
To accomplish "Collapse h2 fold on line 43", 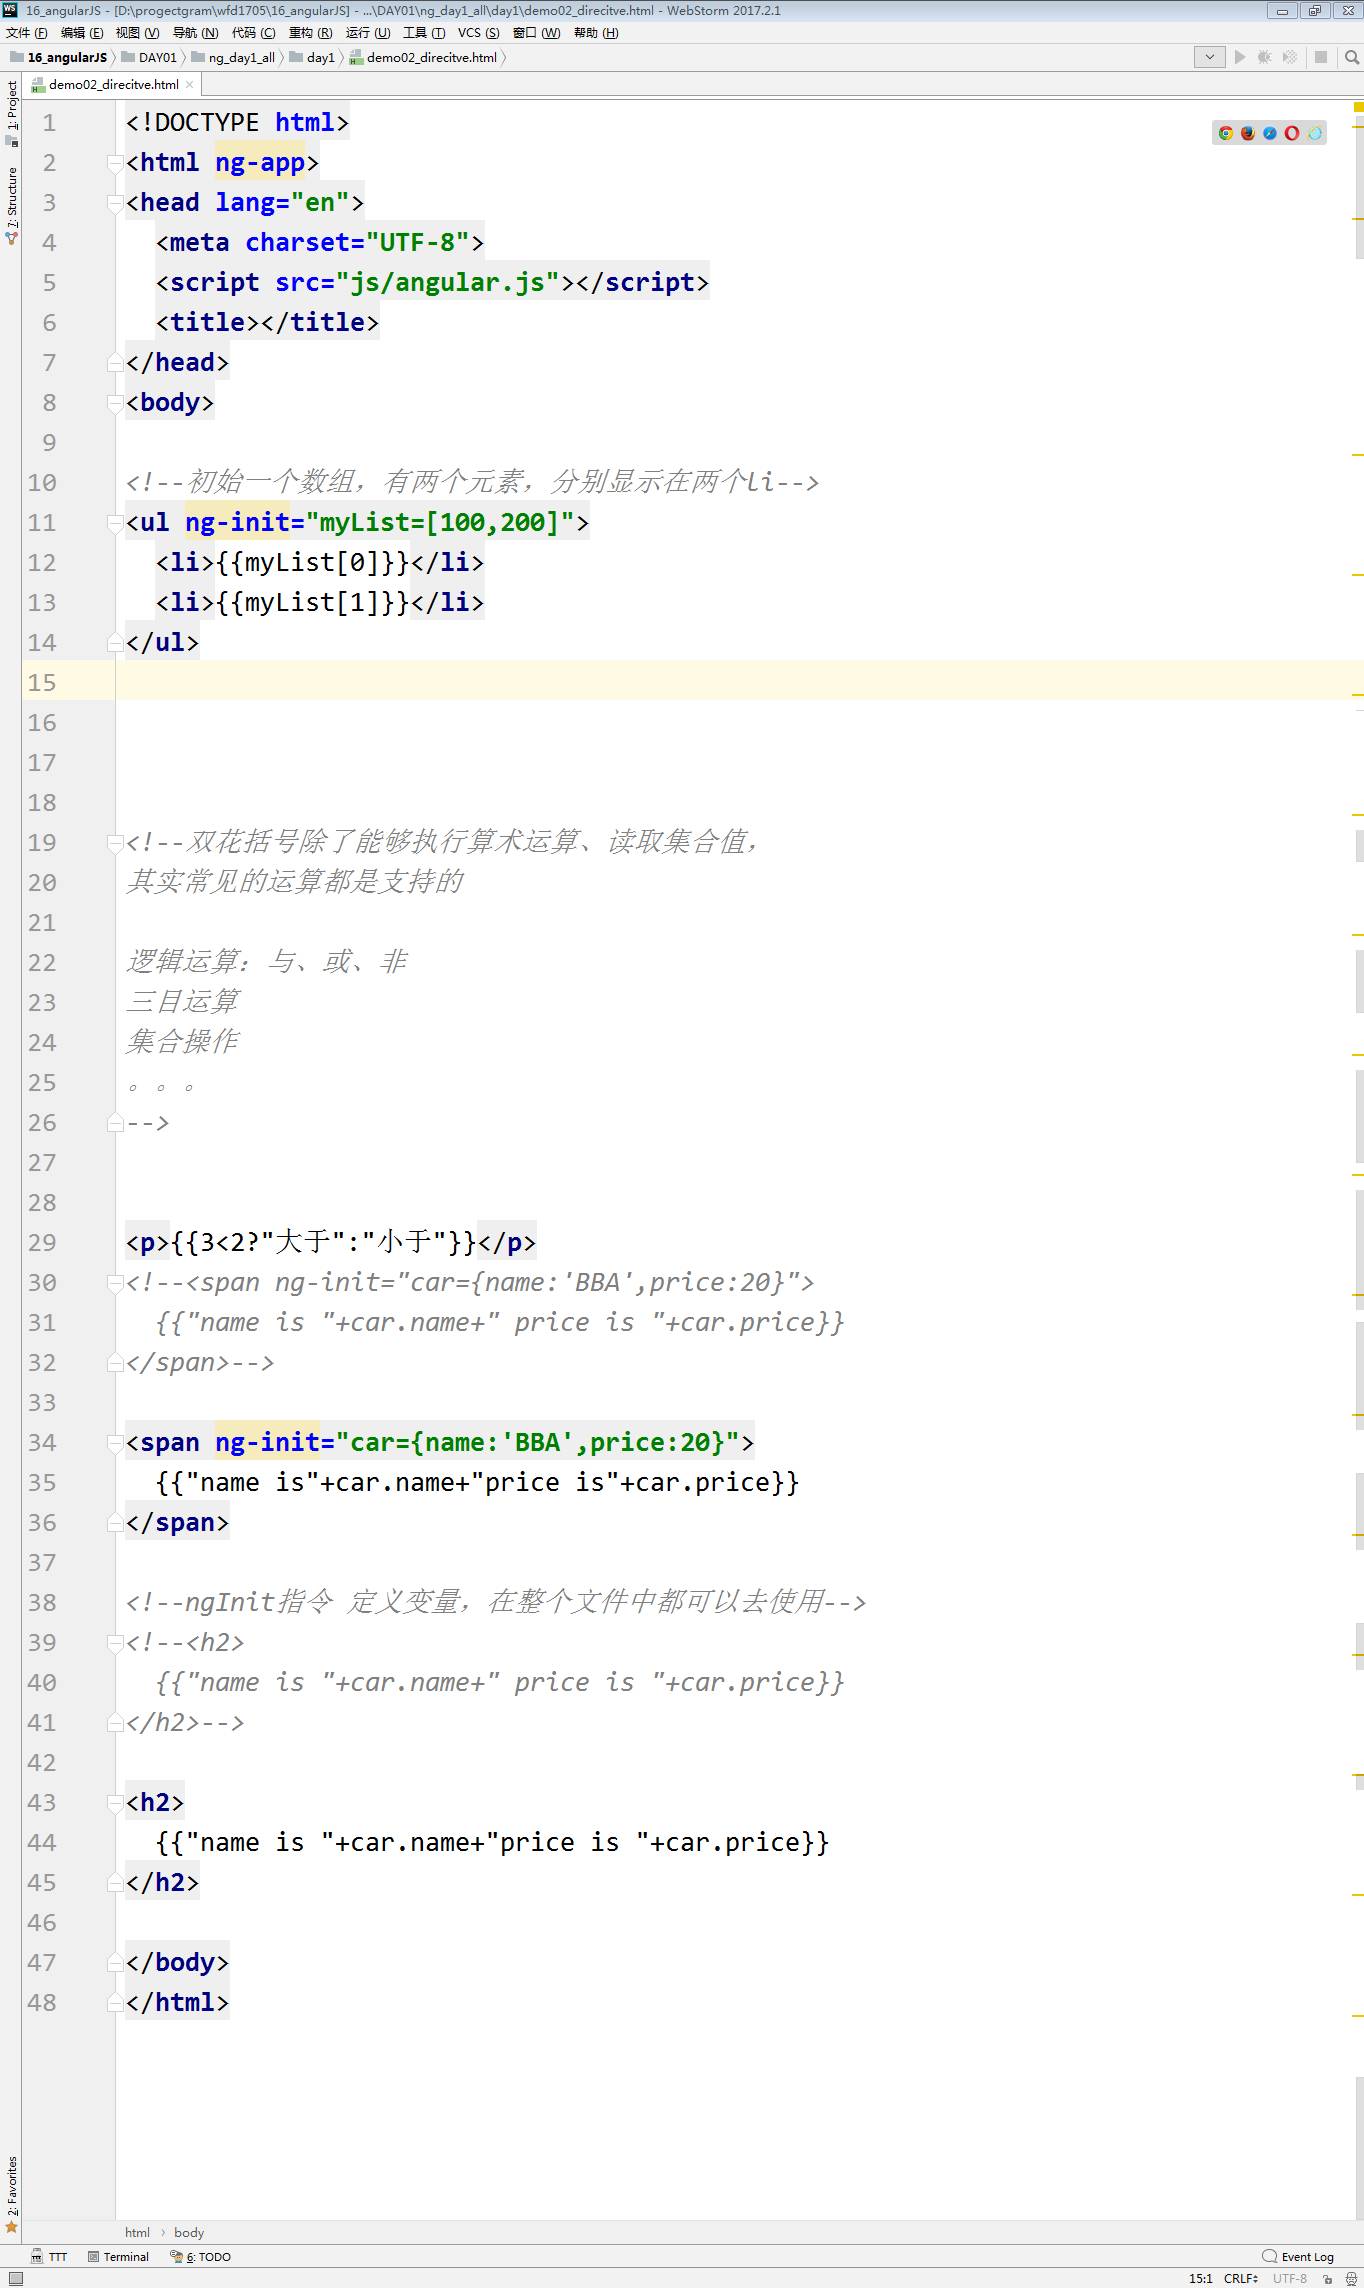I will tap(115, 1803).
